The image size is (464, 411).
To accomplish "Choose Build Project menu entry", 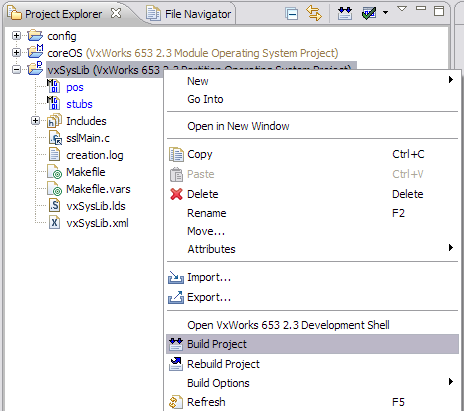I will (312, 344).
